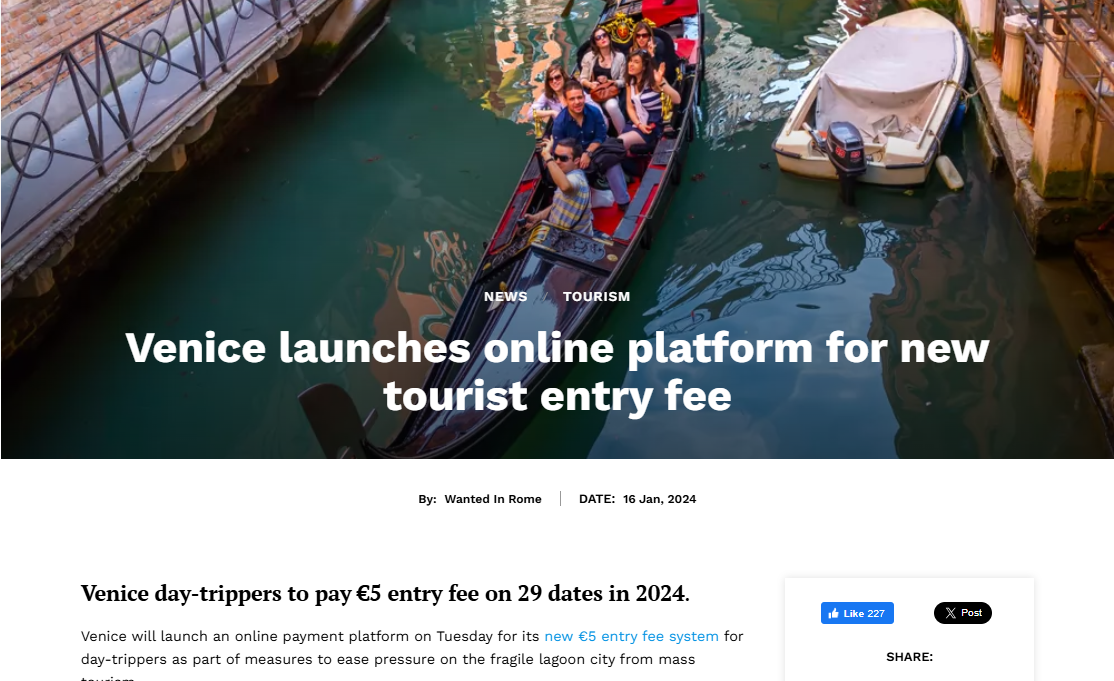Viewport: 1114px width, 681px height.
Task: Click the SHARE: label in sidebar
Action: 909,657
